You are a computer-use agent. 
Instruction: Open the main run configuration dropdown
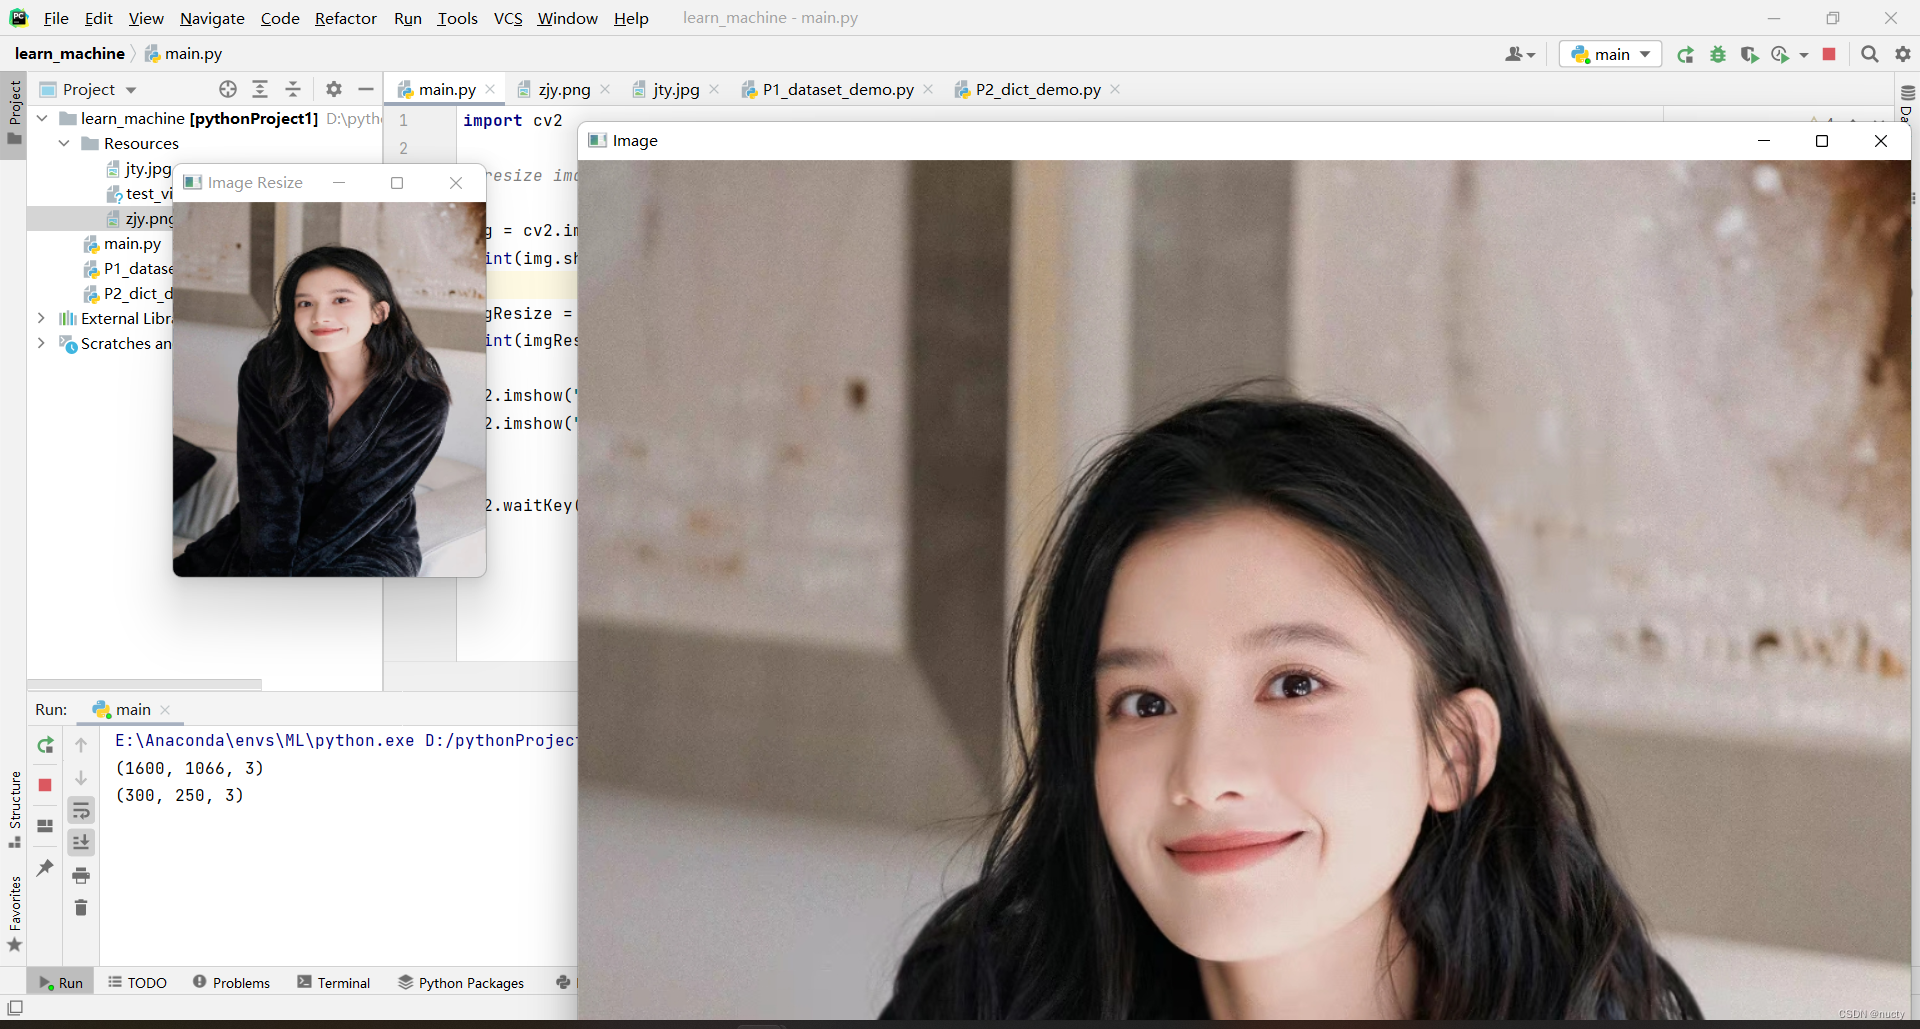pyautogui.click(x=1610, y=54)
